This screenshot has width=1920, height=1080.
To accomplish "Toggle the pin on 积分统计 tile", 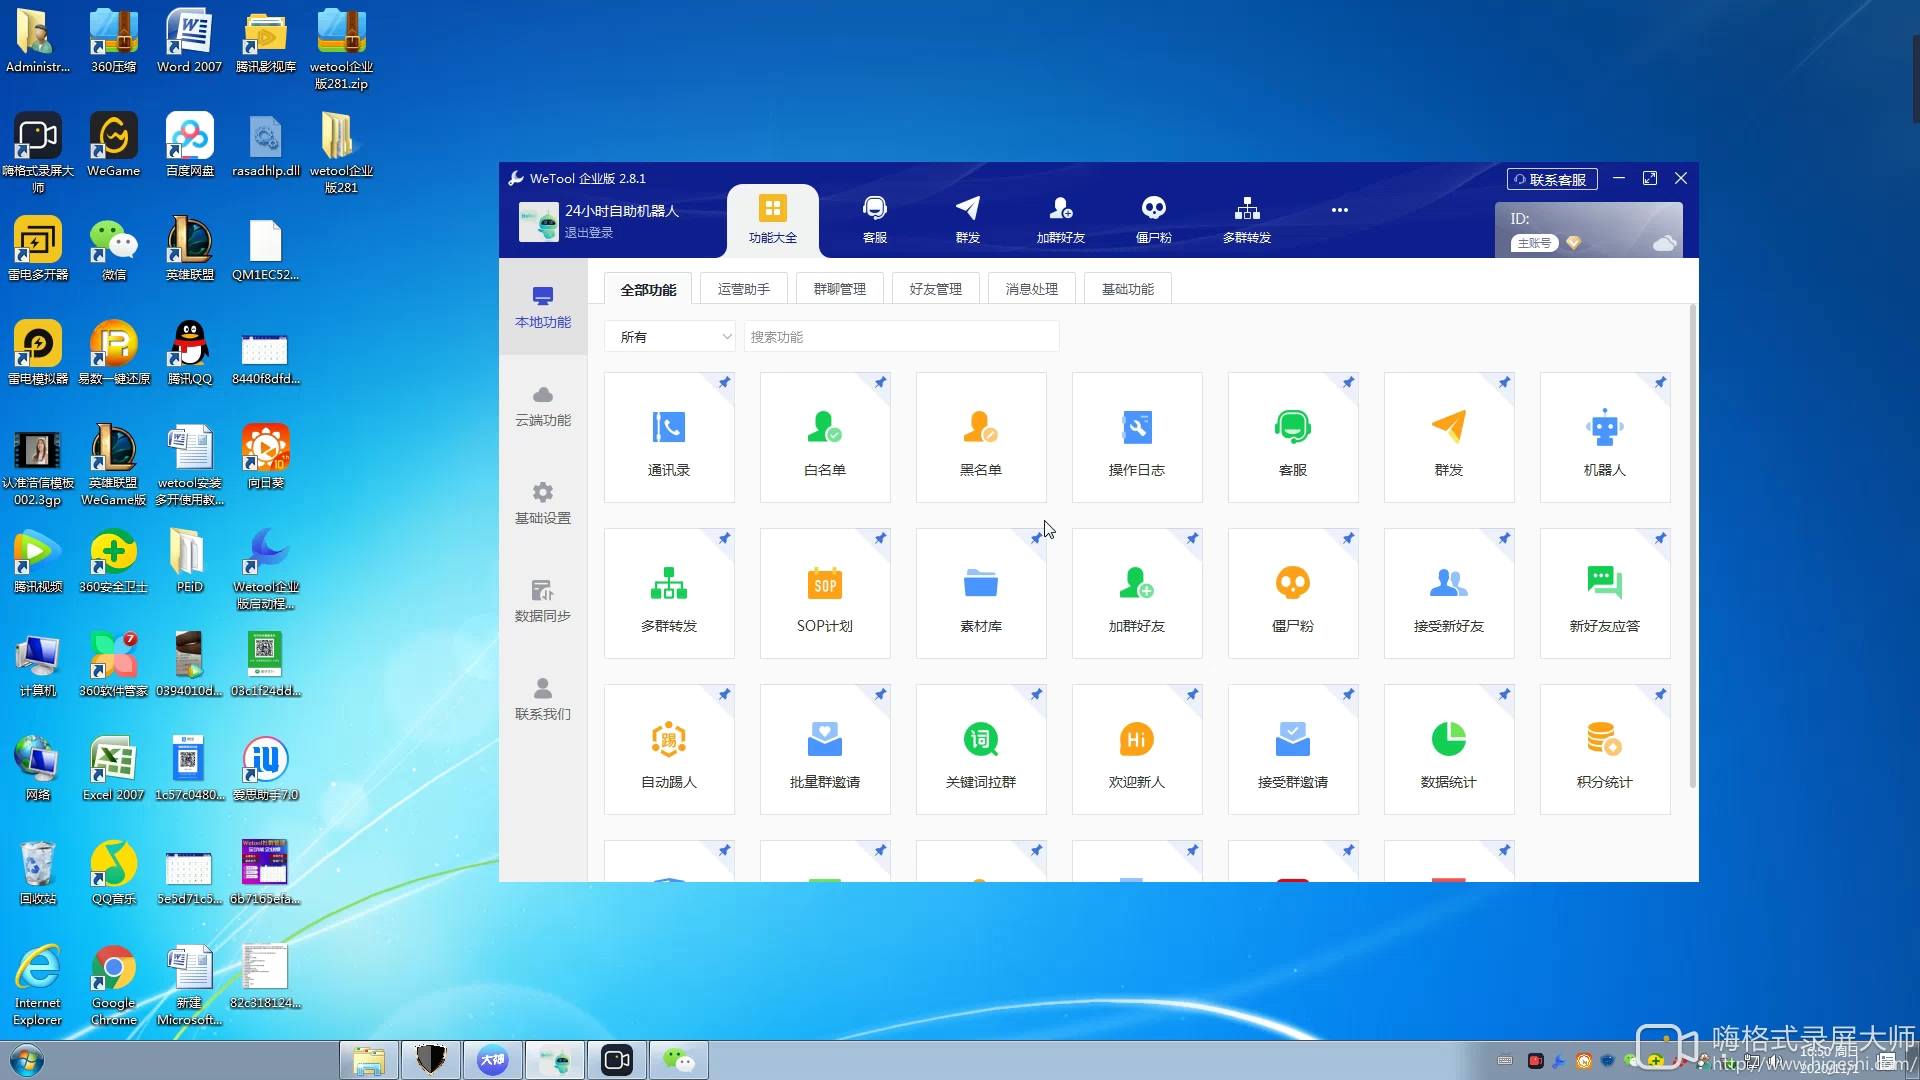I will (1660, 694).
